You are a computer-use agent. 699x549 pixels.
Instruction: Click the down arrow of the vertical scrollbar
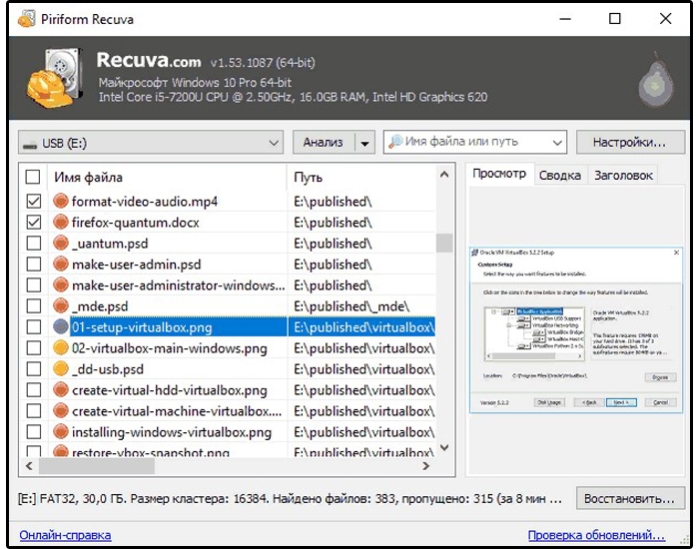(x=444, y=447)
